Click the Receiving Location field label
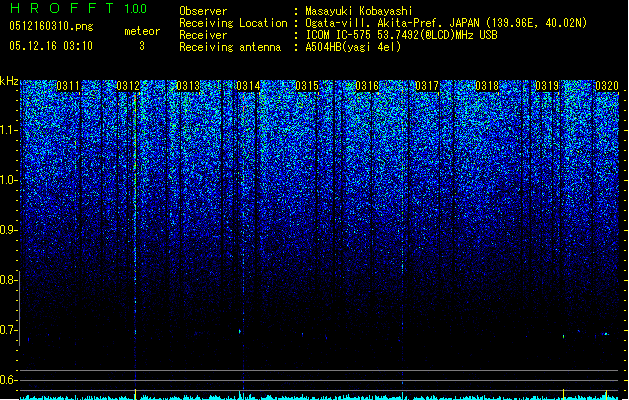This screenshot has height=400, width=629. tap(233, 23)
